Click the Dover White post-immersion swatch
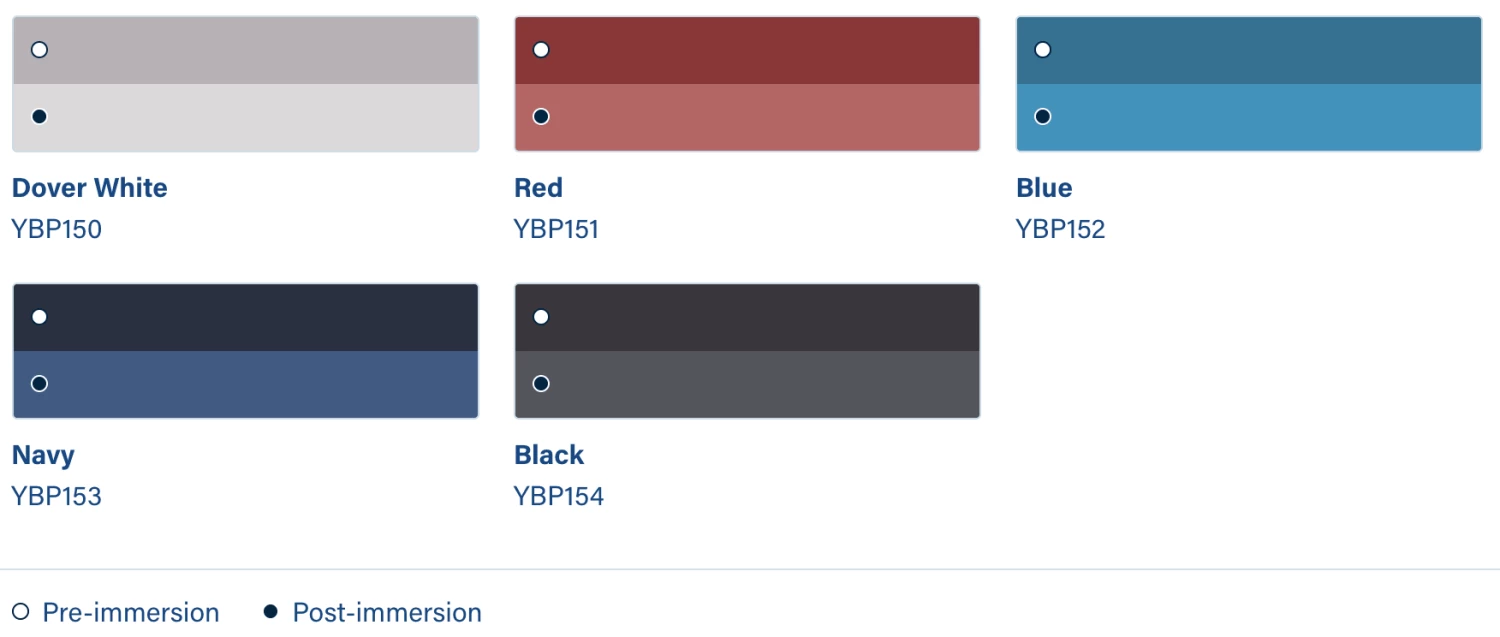The width and height of the screenshot is (1500, 637). pos(245,117)
